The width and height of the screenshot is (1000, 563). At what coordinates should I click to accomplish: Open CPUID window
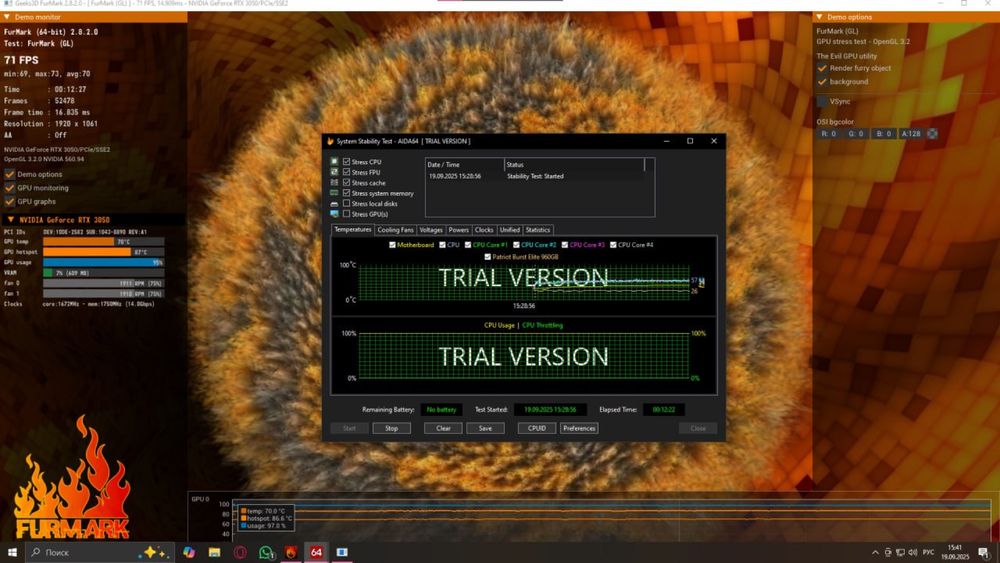[x=537, y=428]
